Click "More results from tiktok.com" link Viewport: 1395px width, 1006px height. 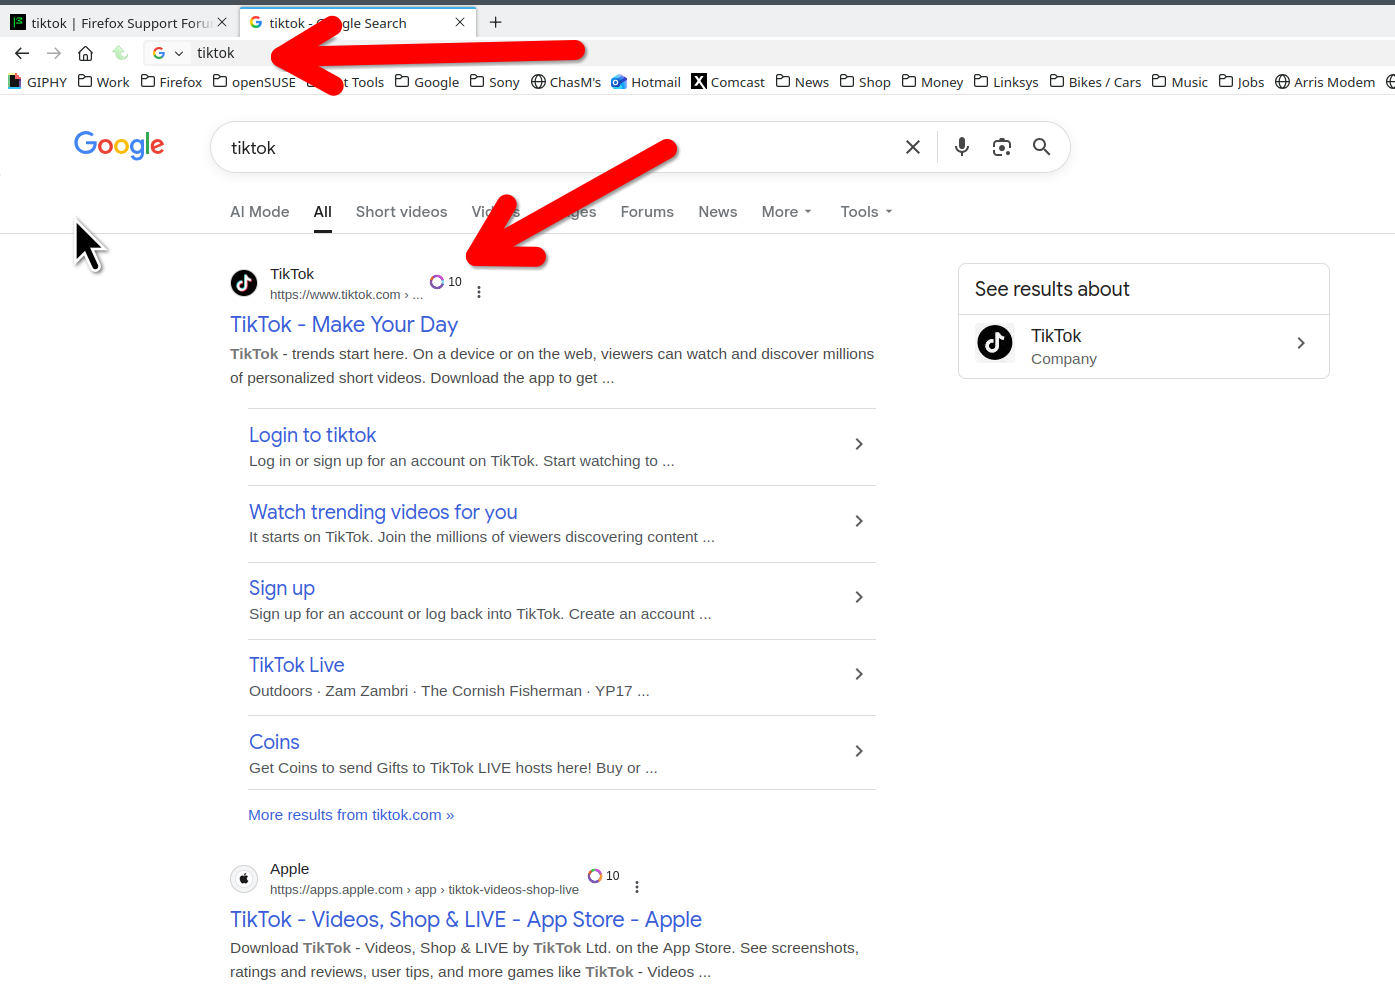[350, 815]
